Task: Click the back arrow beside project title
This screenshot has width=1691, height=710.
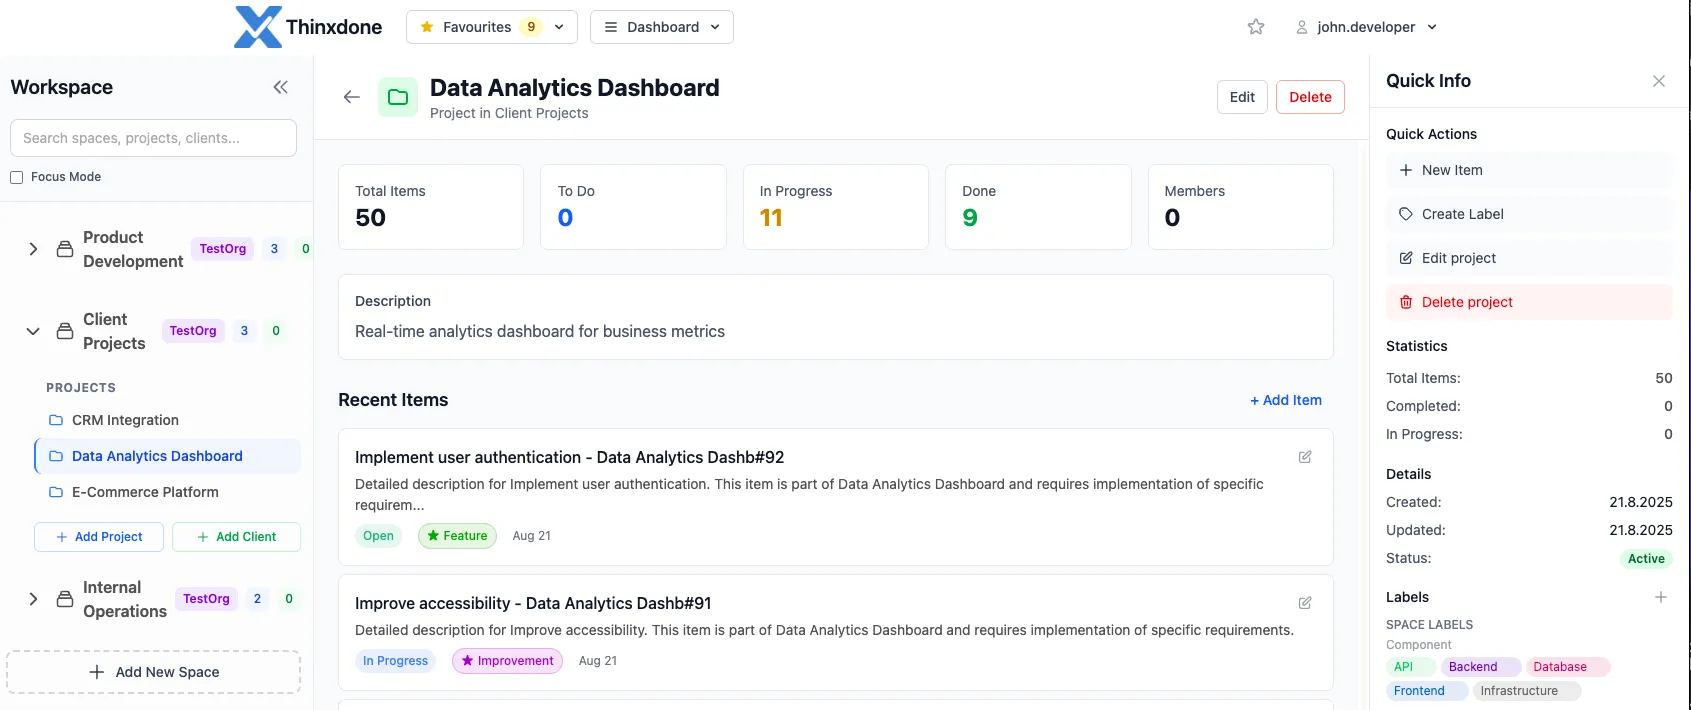Action: [351, 97]
